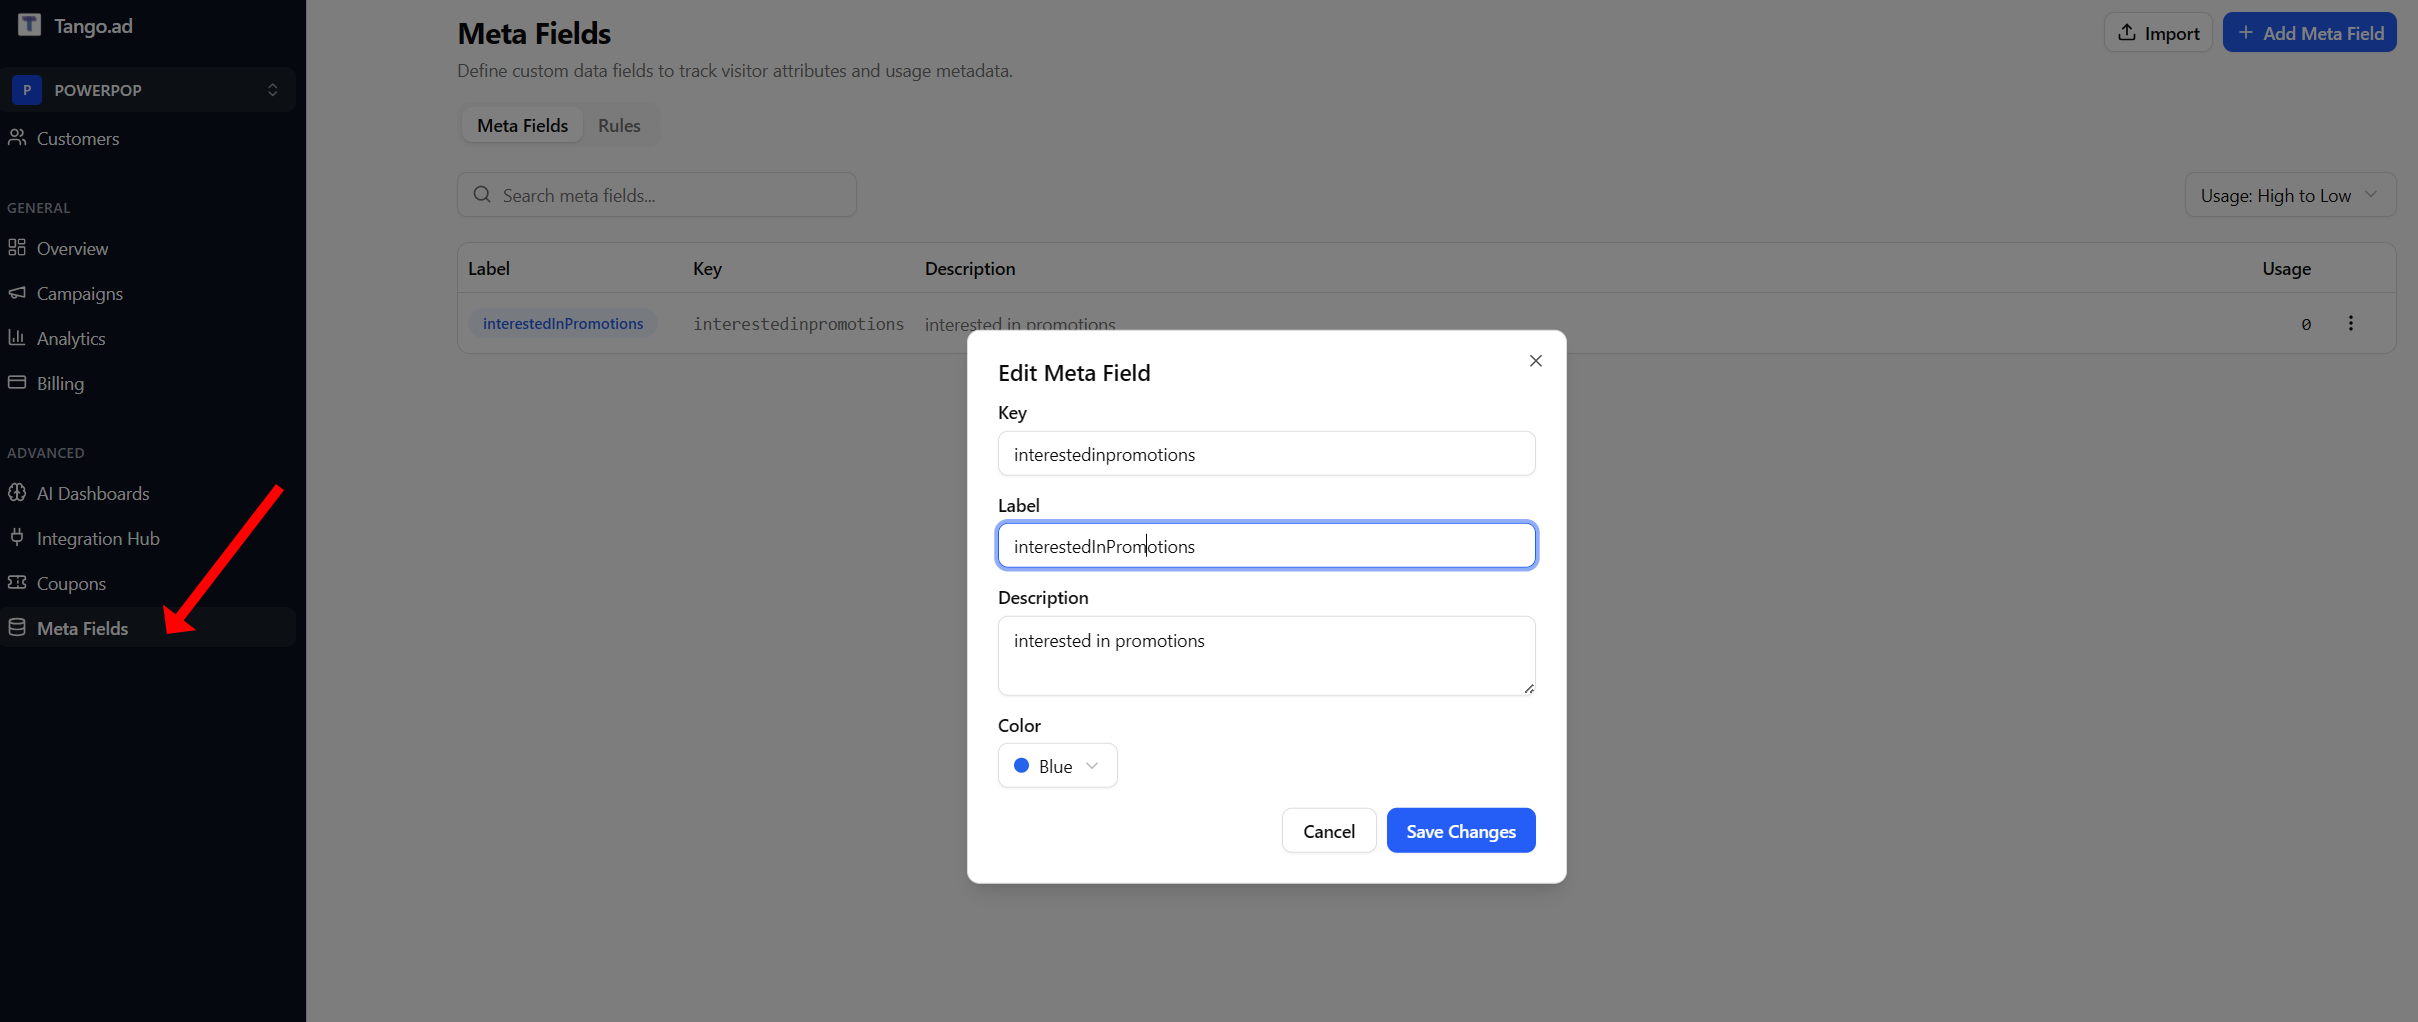
Task: Expand the POWERPOP workspace switcher
Action: click(x=272, y=90)
